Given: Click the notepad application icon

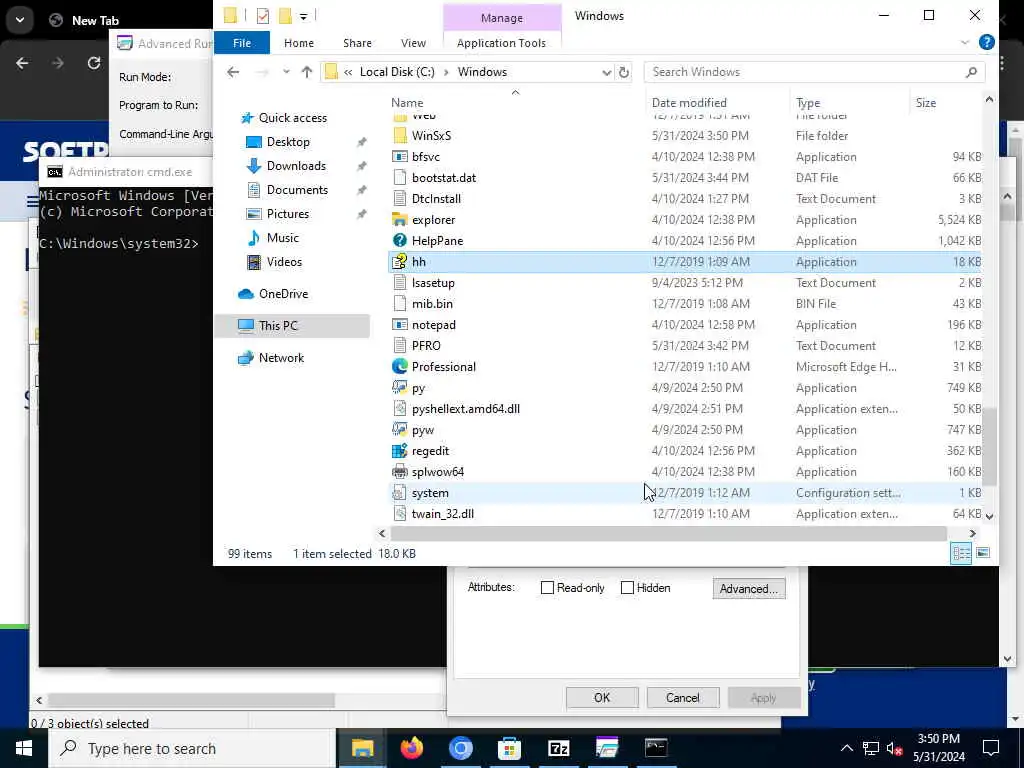Looking at the screenshot, I should (x=400, y=325).
